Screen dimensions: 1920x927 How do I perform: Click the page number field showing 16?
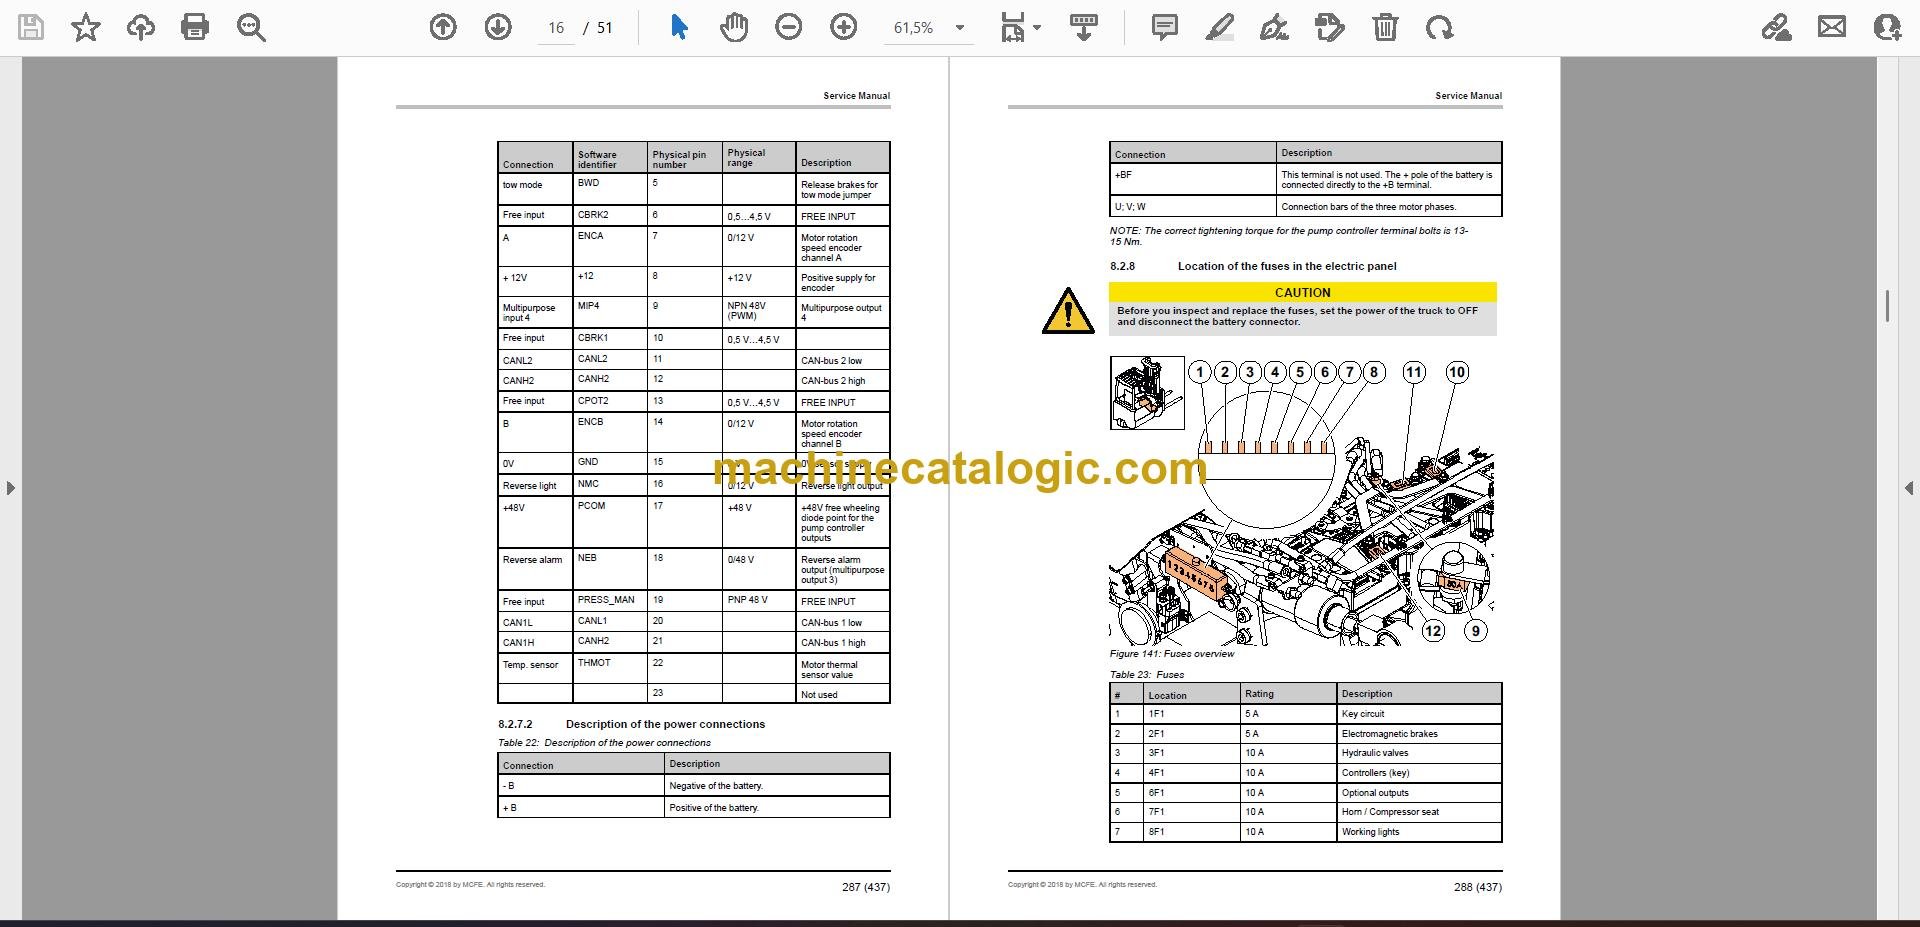pyautogui.click(x=557, y=28)
